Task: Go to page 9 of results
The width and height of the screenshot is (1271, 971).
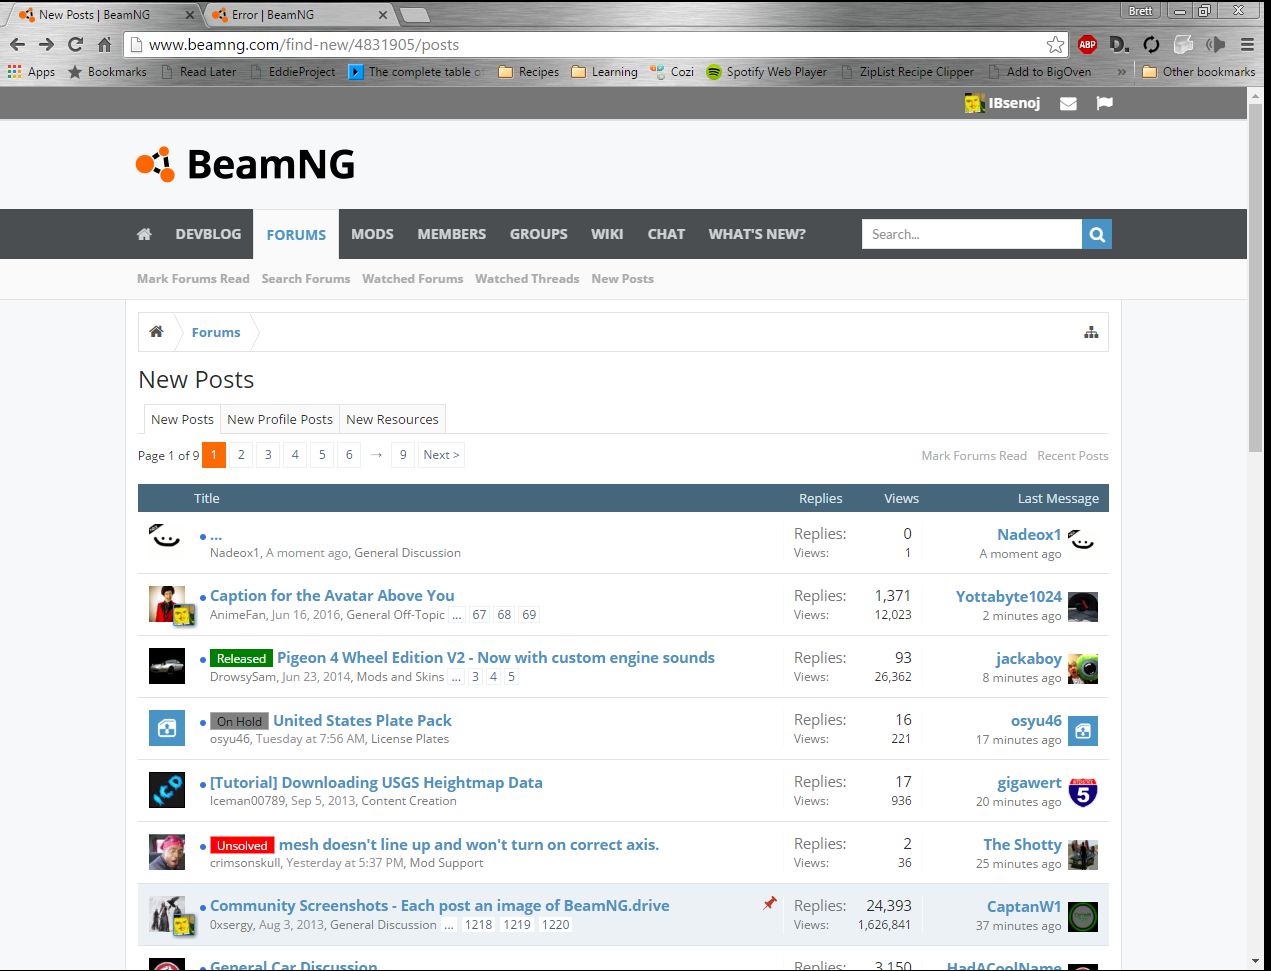Action: point(403,455)
